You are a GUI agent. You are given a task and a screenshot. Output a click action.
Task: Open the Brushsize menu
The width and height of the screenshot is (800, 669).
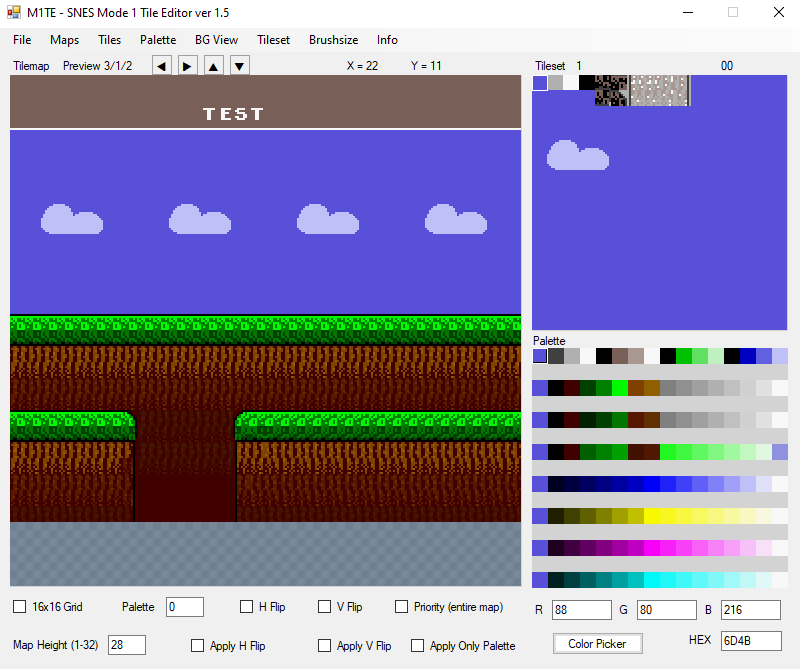(333, 40)
